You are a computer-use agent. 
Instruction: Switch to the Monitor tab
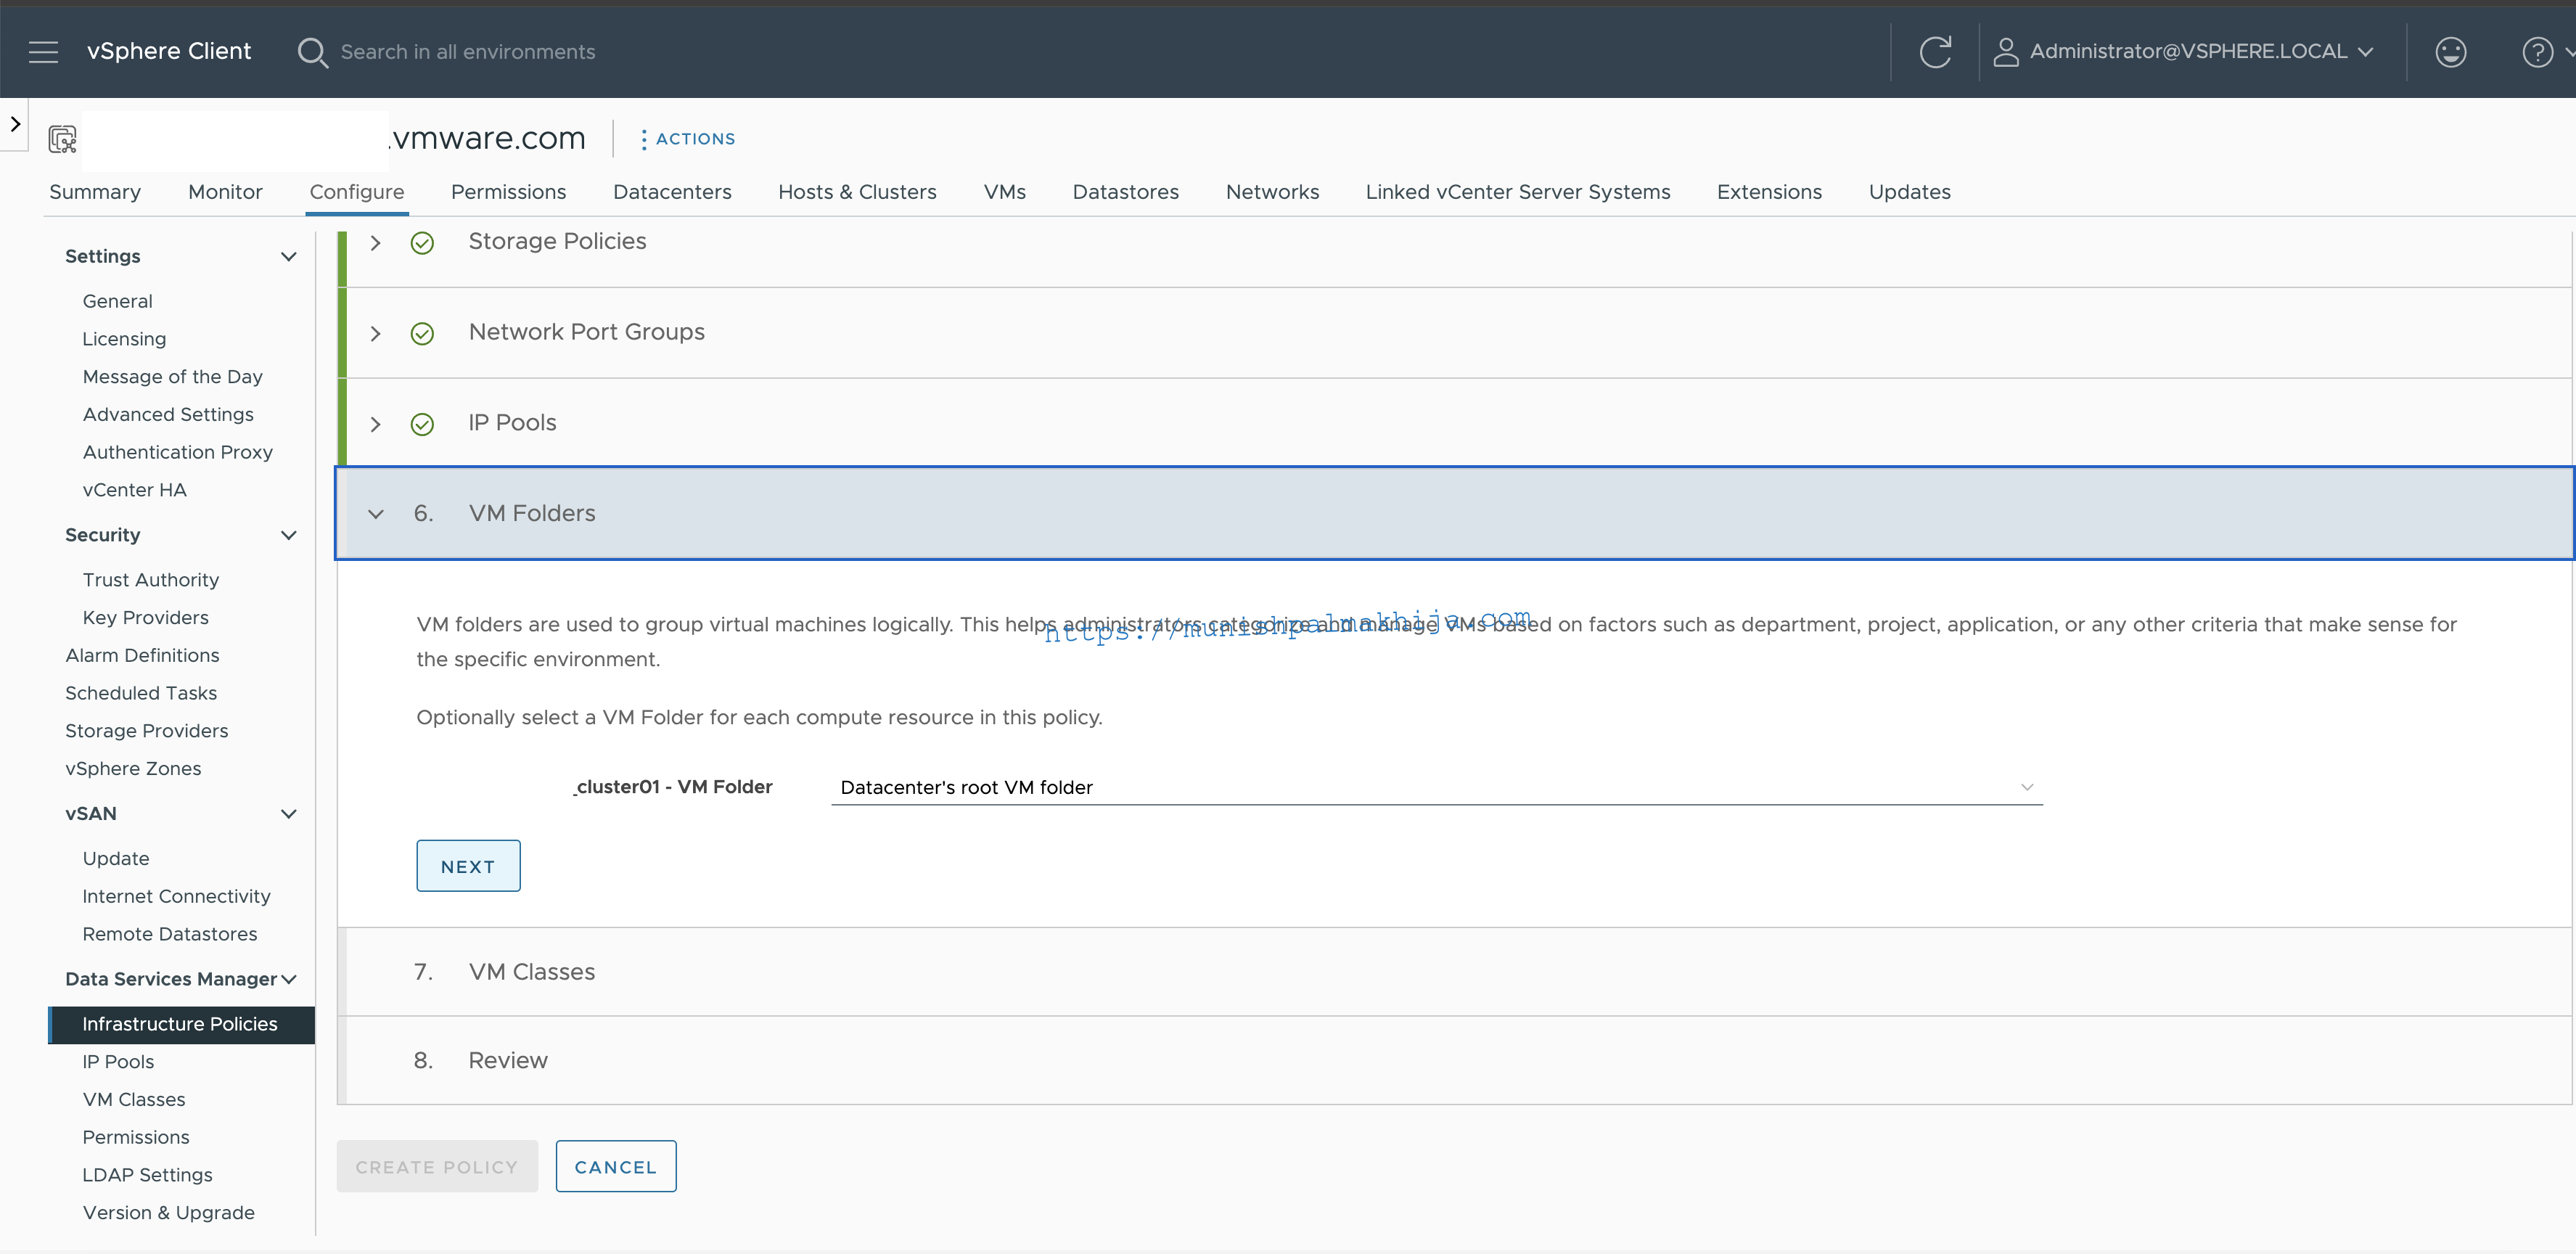(225, 192)
